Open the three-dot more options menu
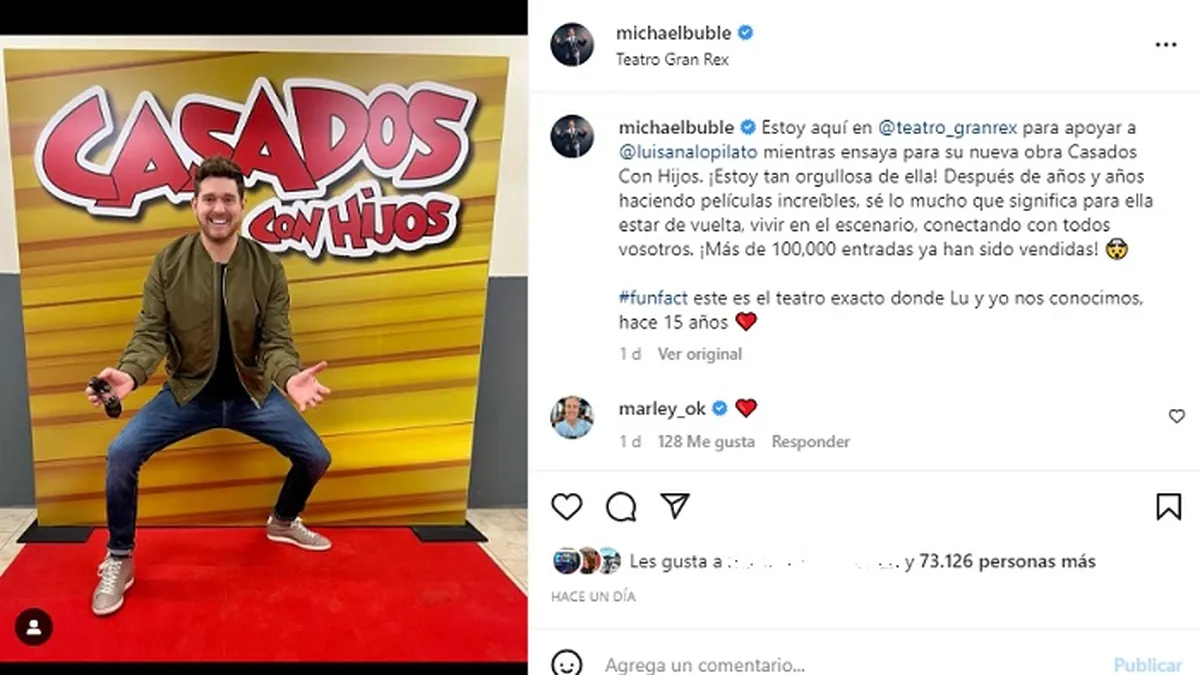The image size is (1200, 675). (x=1166, y=45)
